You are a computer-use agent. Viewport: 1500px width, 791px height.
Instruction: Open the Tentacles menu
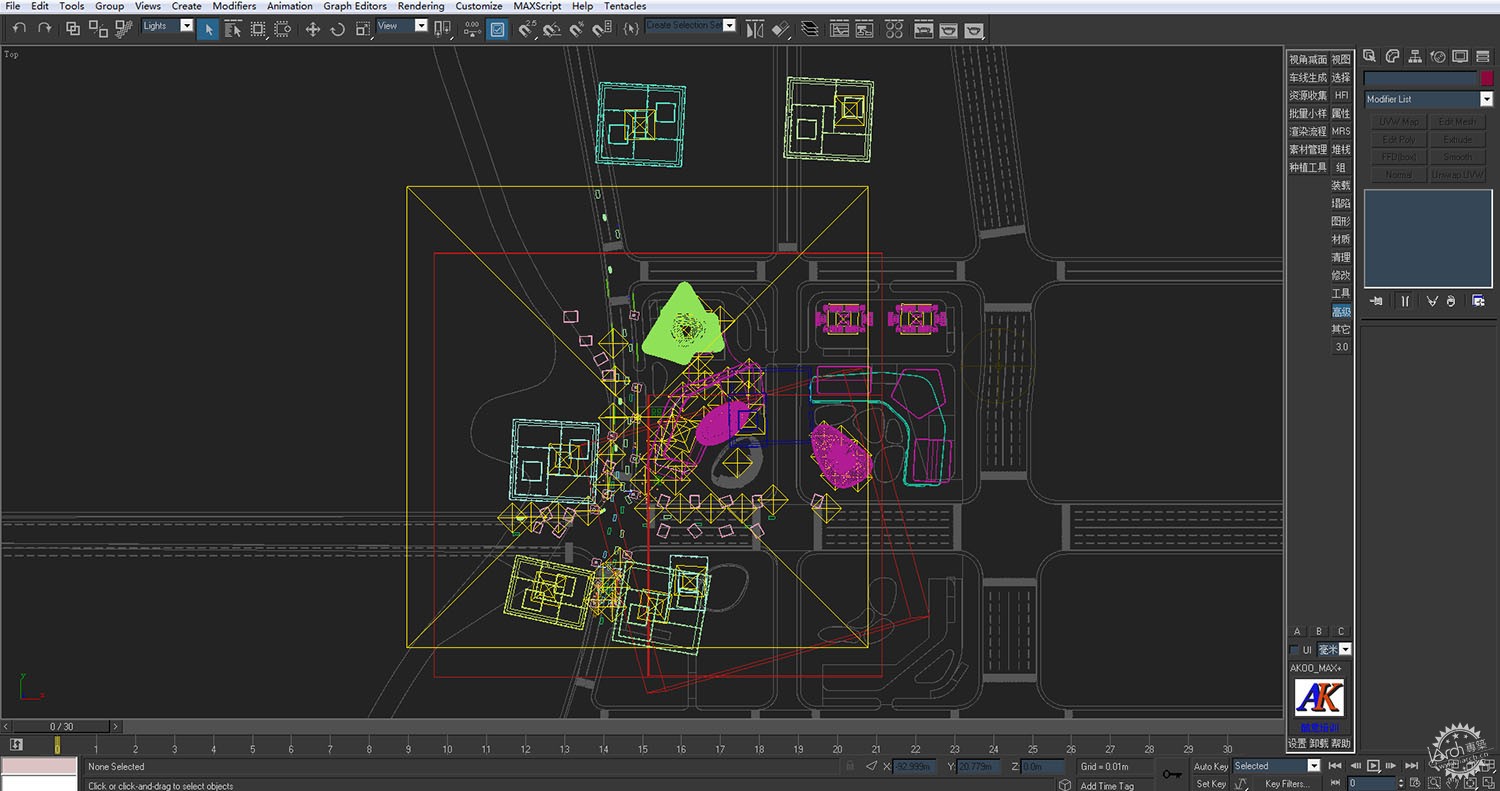click(625, 6)
